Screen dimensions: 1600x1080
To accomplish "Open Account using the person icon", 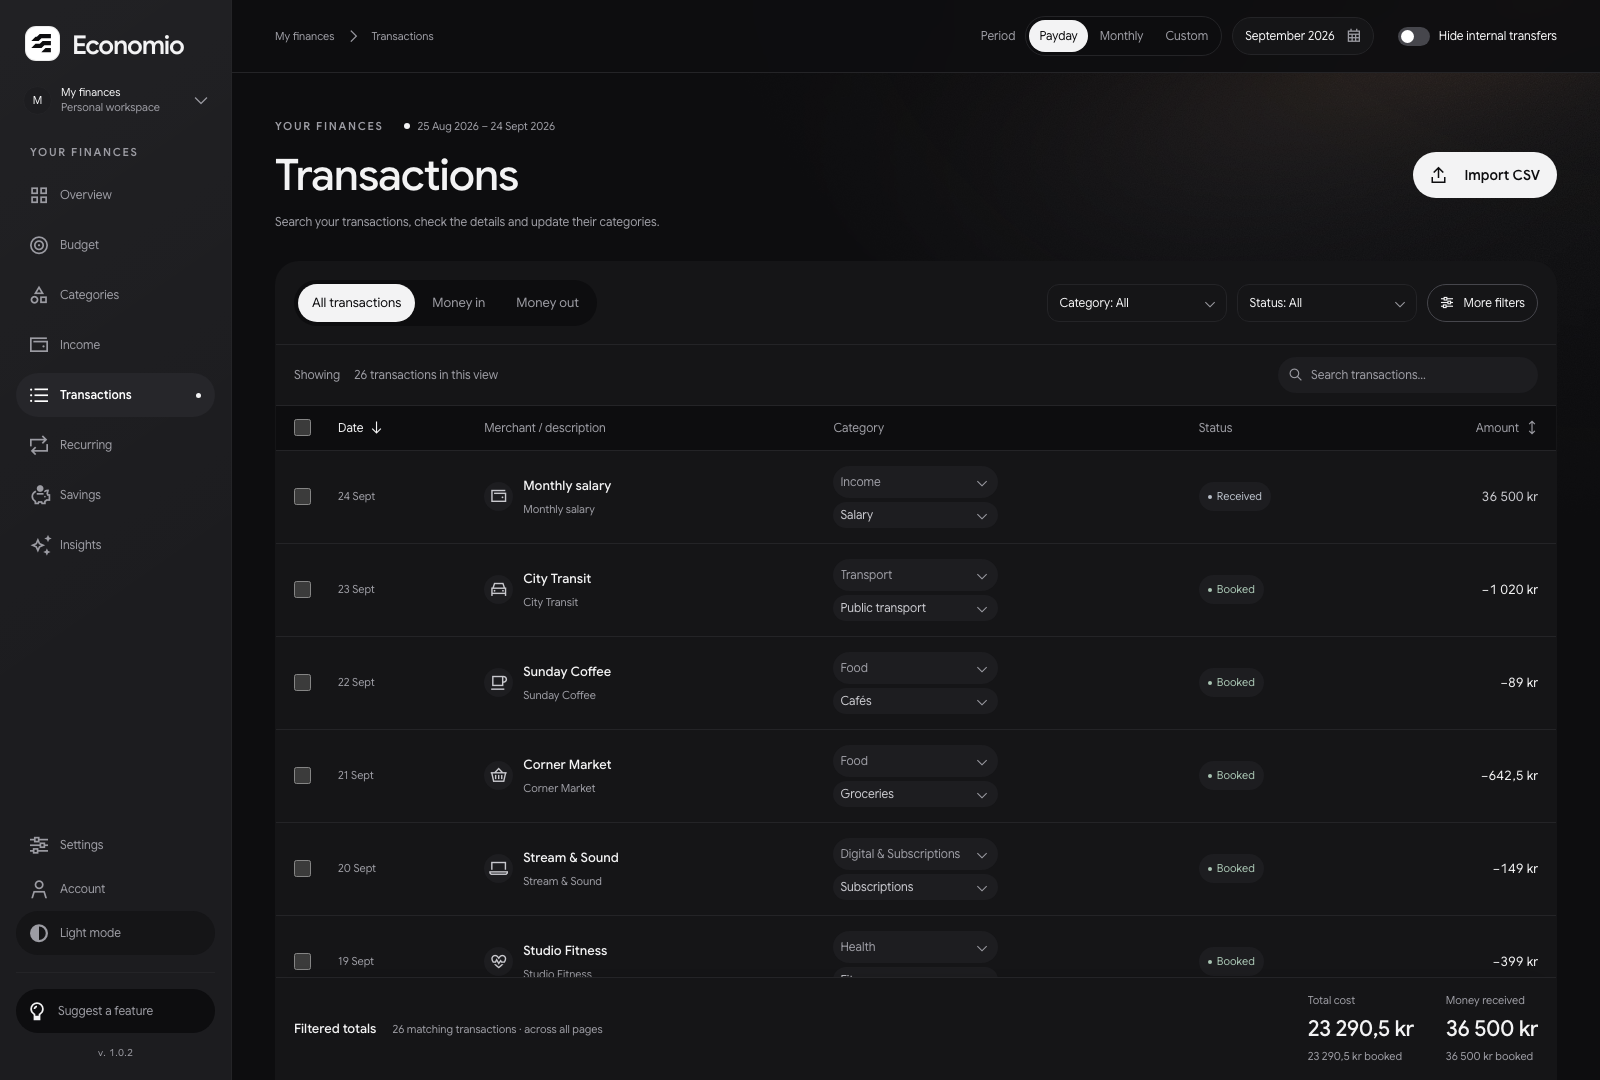I will [39, 889].
